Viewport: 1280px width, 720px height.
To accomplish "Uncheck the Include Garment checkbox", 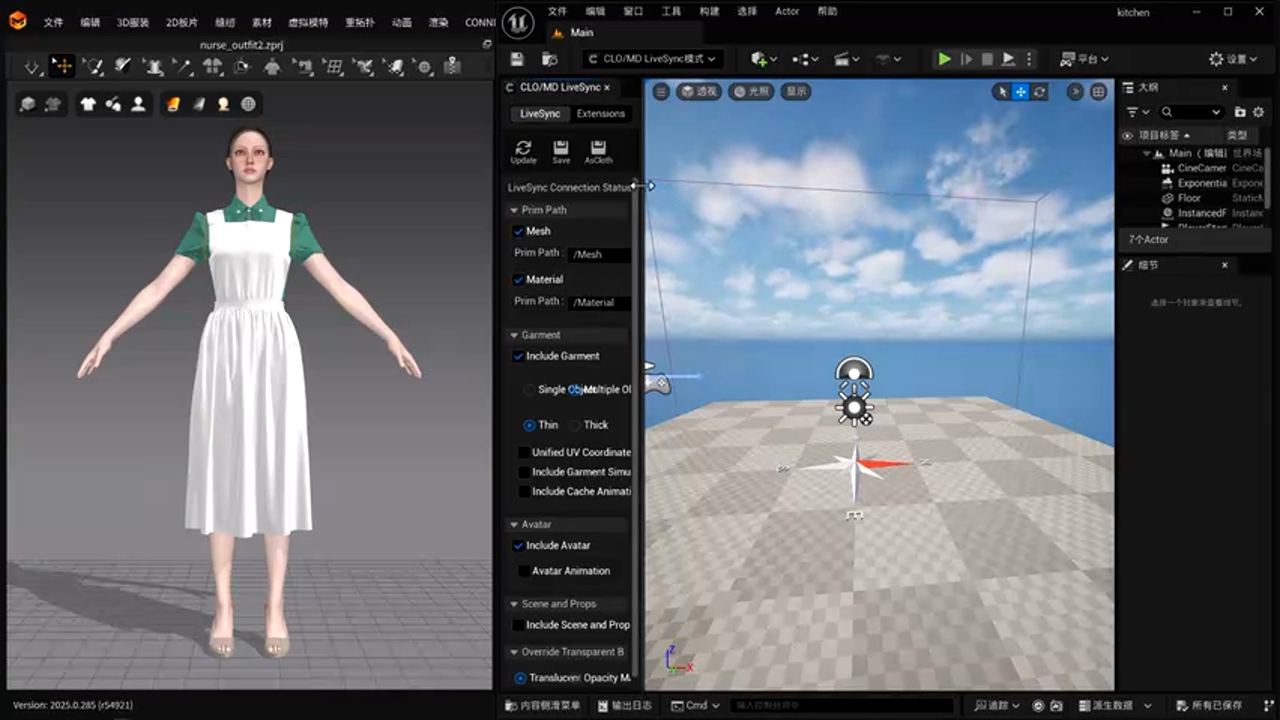I will pos(518,356).
